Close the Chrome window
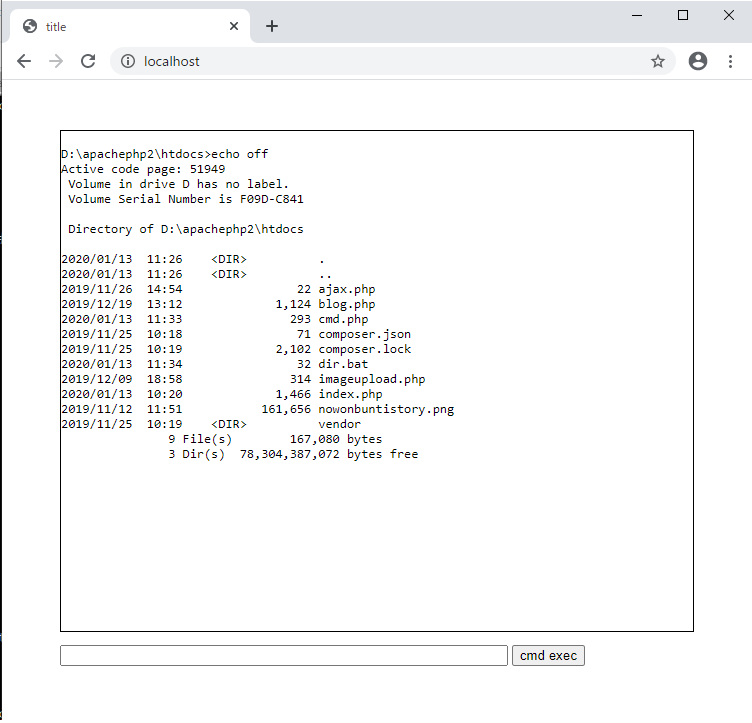This screenshot has height=723, width=752. pos(729,14)
